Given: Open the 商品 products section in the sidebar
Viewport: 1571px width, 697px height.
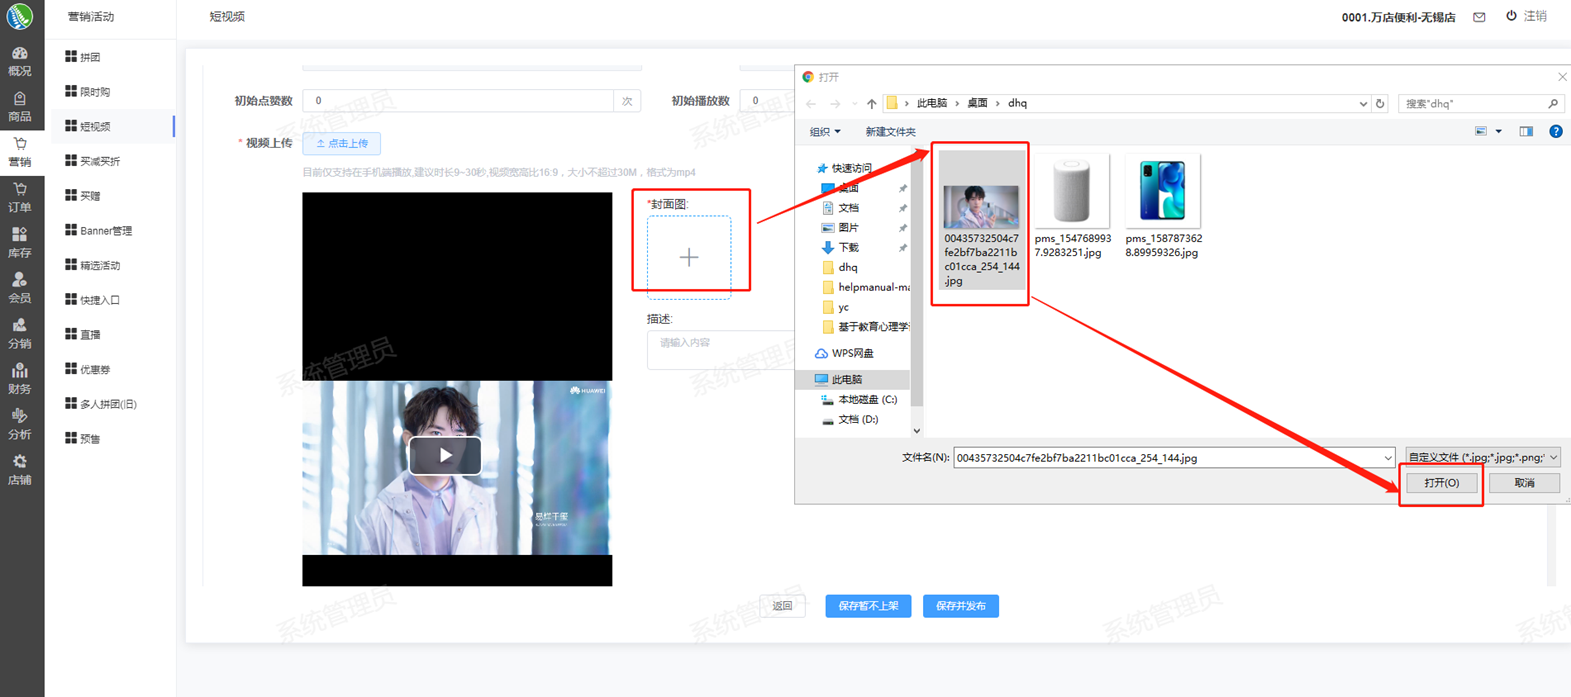Looking at the screenshot, I should [20, 107].
